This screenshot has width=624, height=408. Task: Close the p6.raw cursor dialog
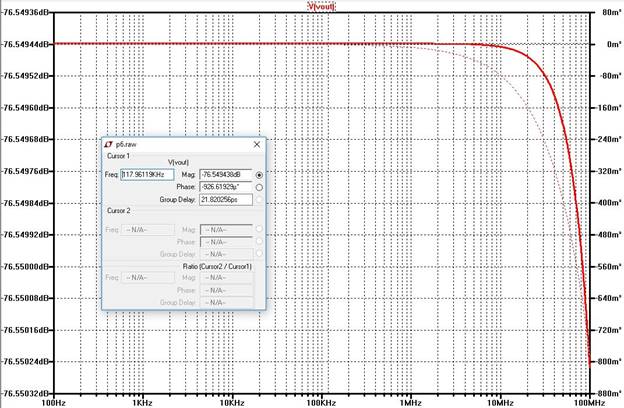pyautogui.click(x=256, y=144)
